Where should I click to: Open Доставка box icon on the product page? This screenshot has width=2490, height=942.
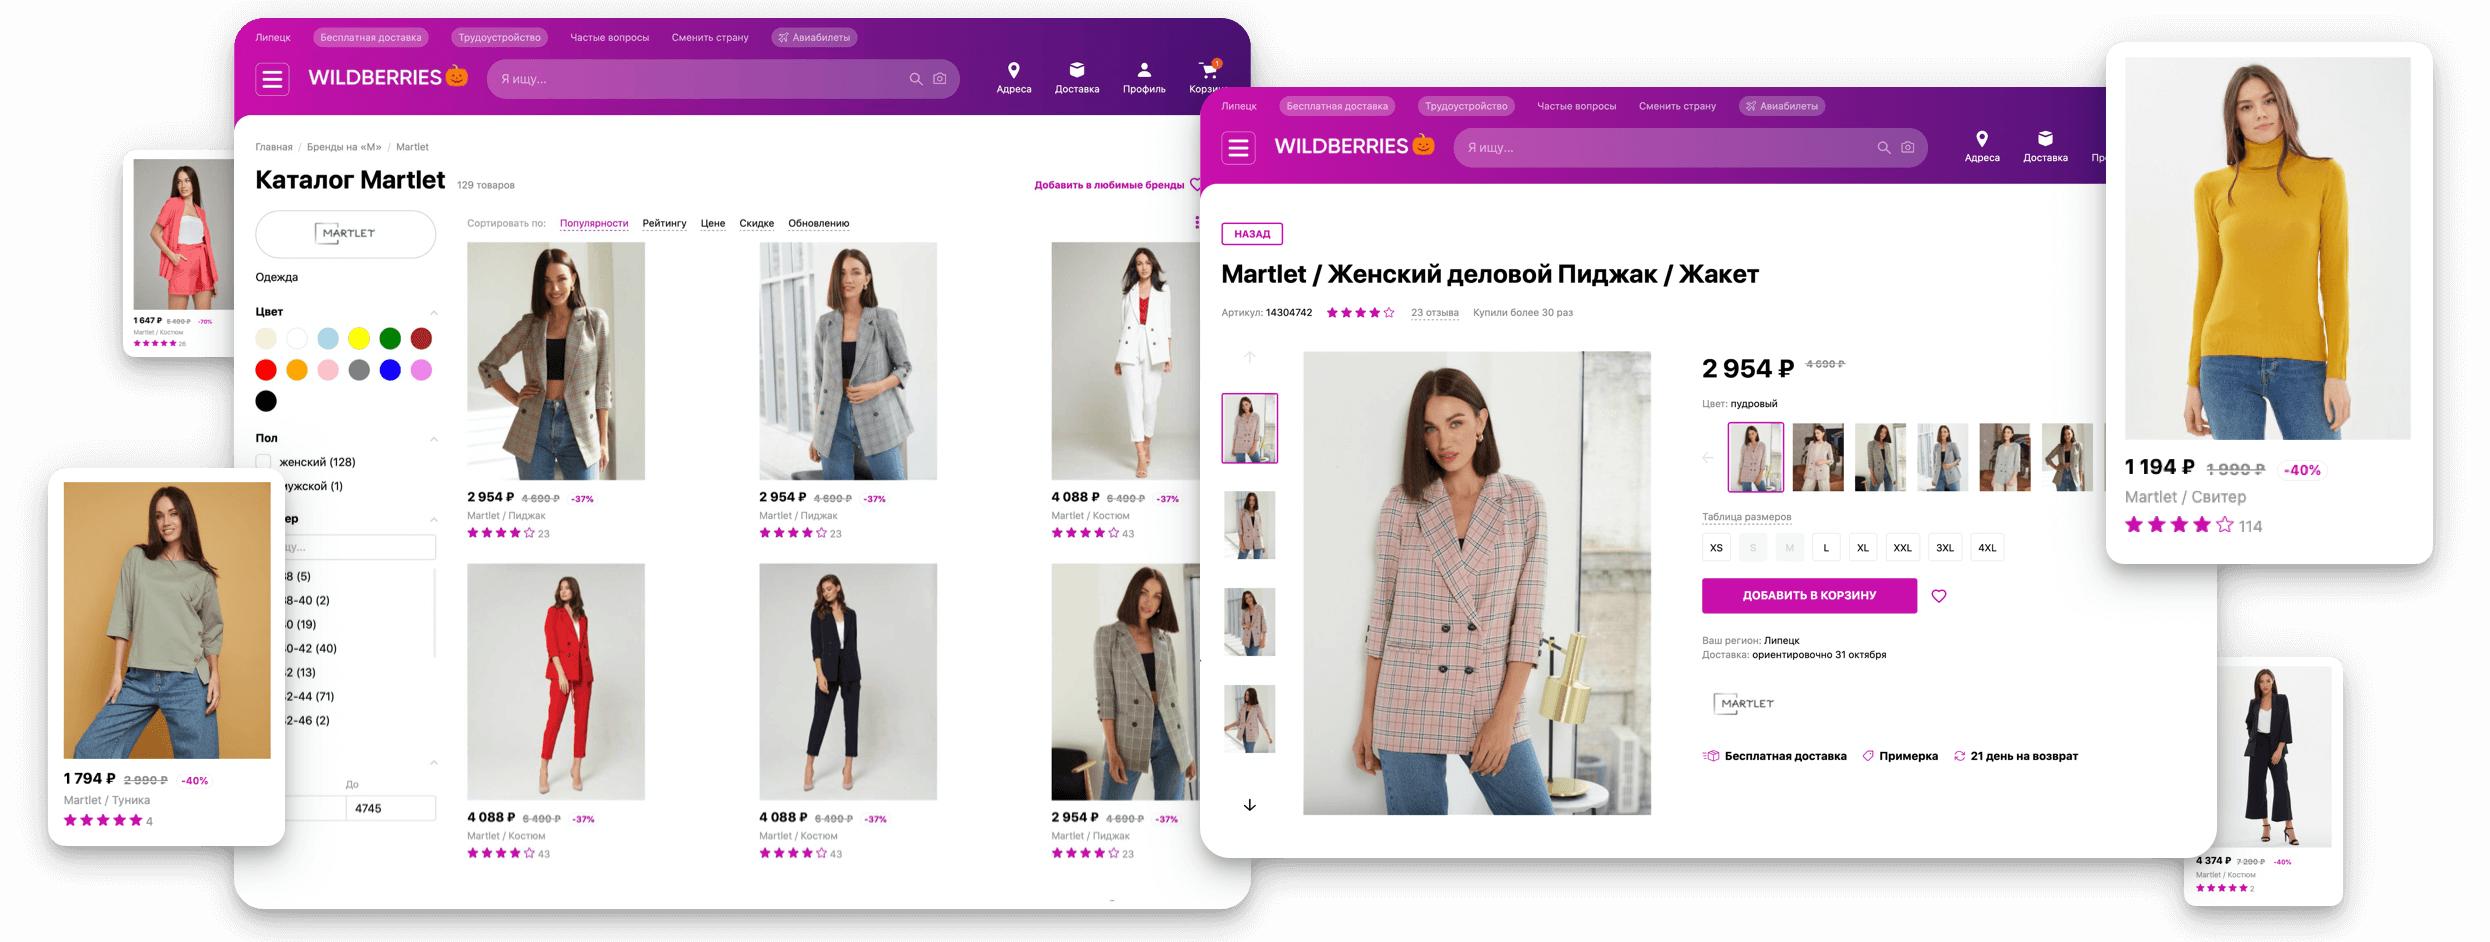click(x=2045, y=139)
